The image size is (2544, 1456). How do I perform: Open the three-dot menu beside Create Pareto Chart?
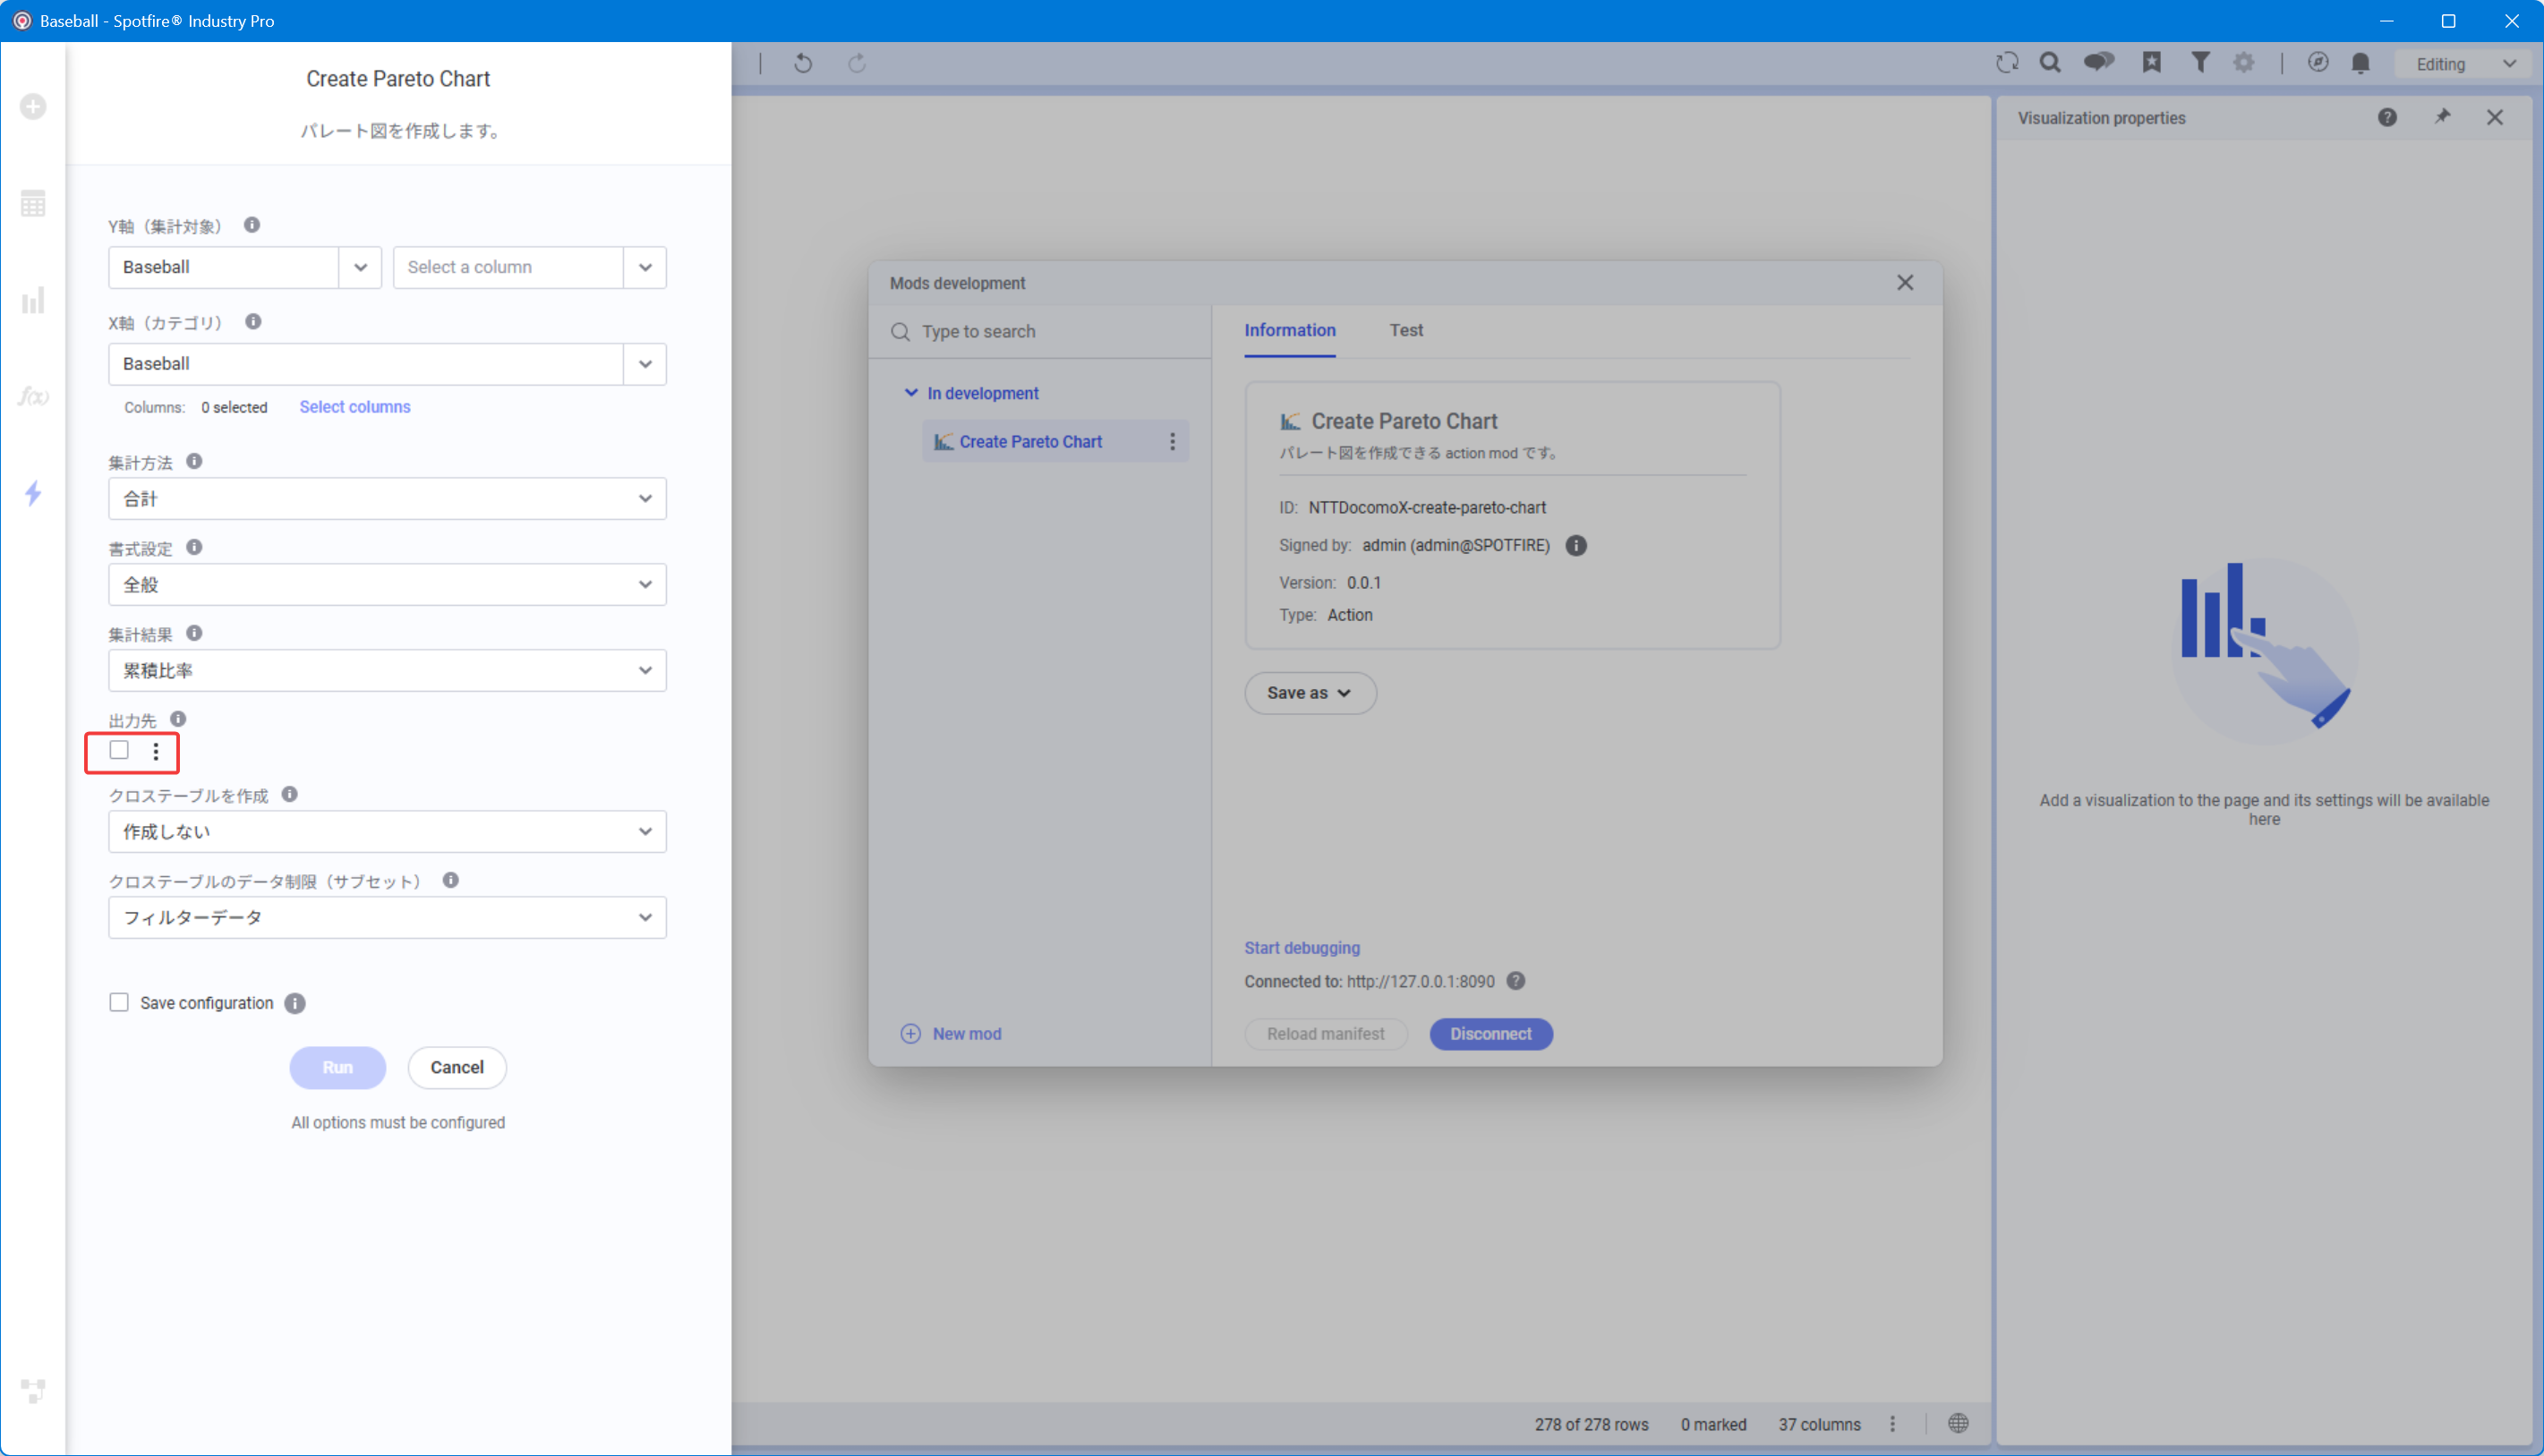[x=1172, y=442]
